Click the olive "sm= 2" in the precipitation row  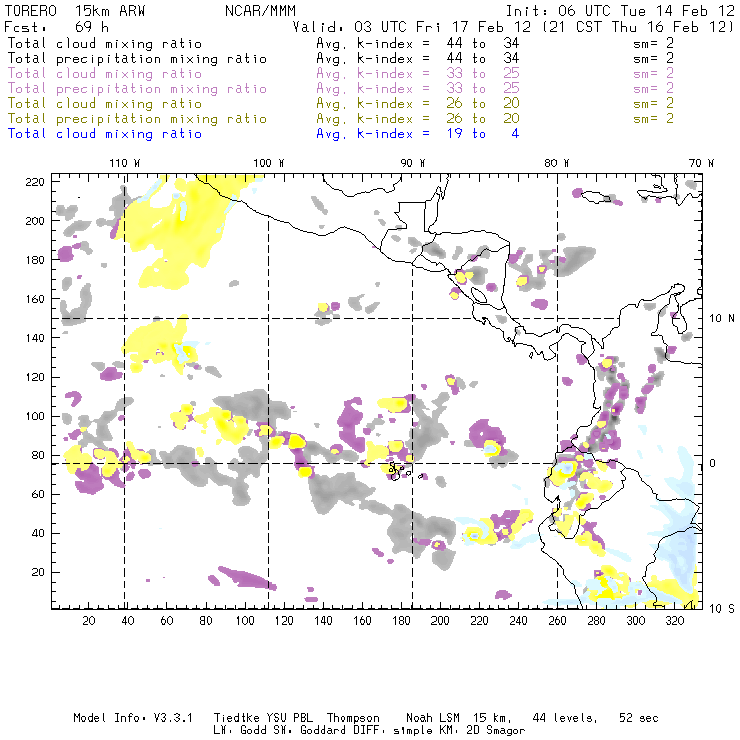[x=653, y=119]
